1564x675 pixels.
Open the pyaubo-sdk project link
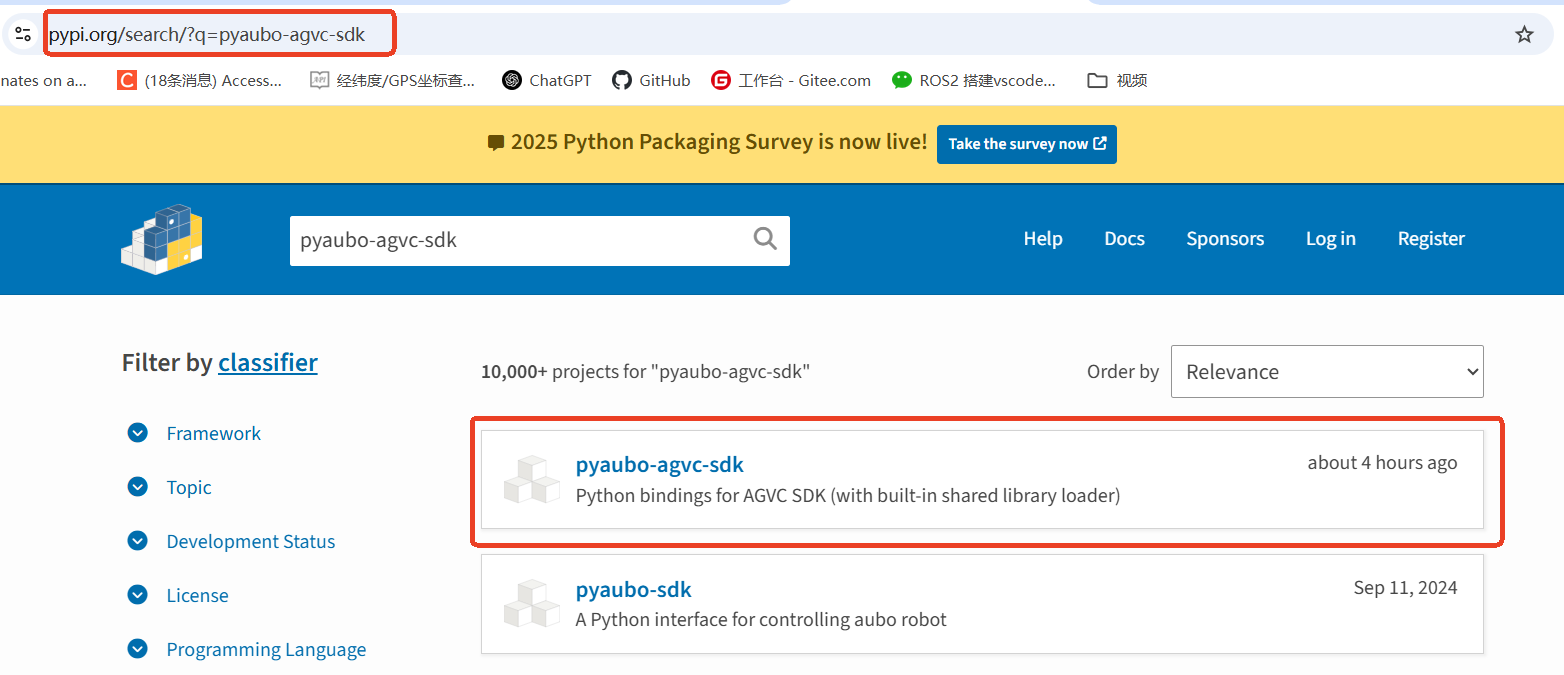[633, 589]
